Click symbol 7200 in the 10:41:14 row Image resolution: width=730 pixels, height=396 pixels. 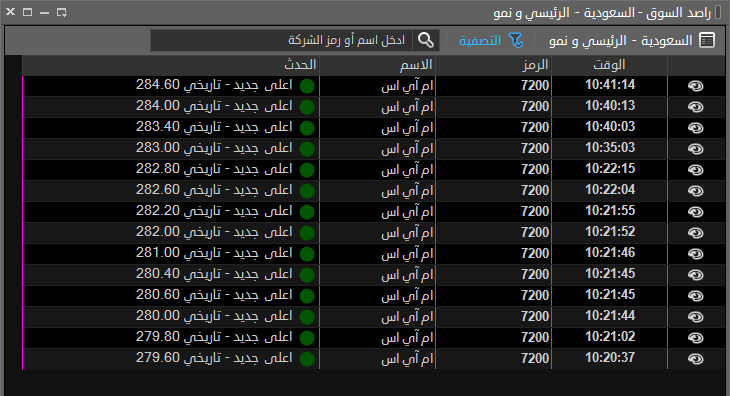535,85
